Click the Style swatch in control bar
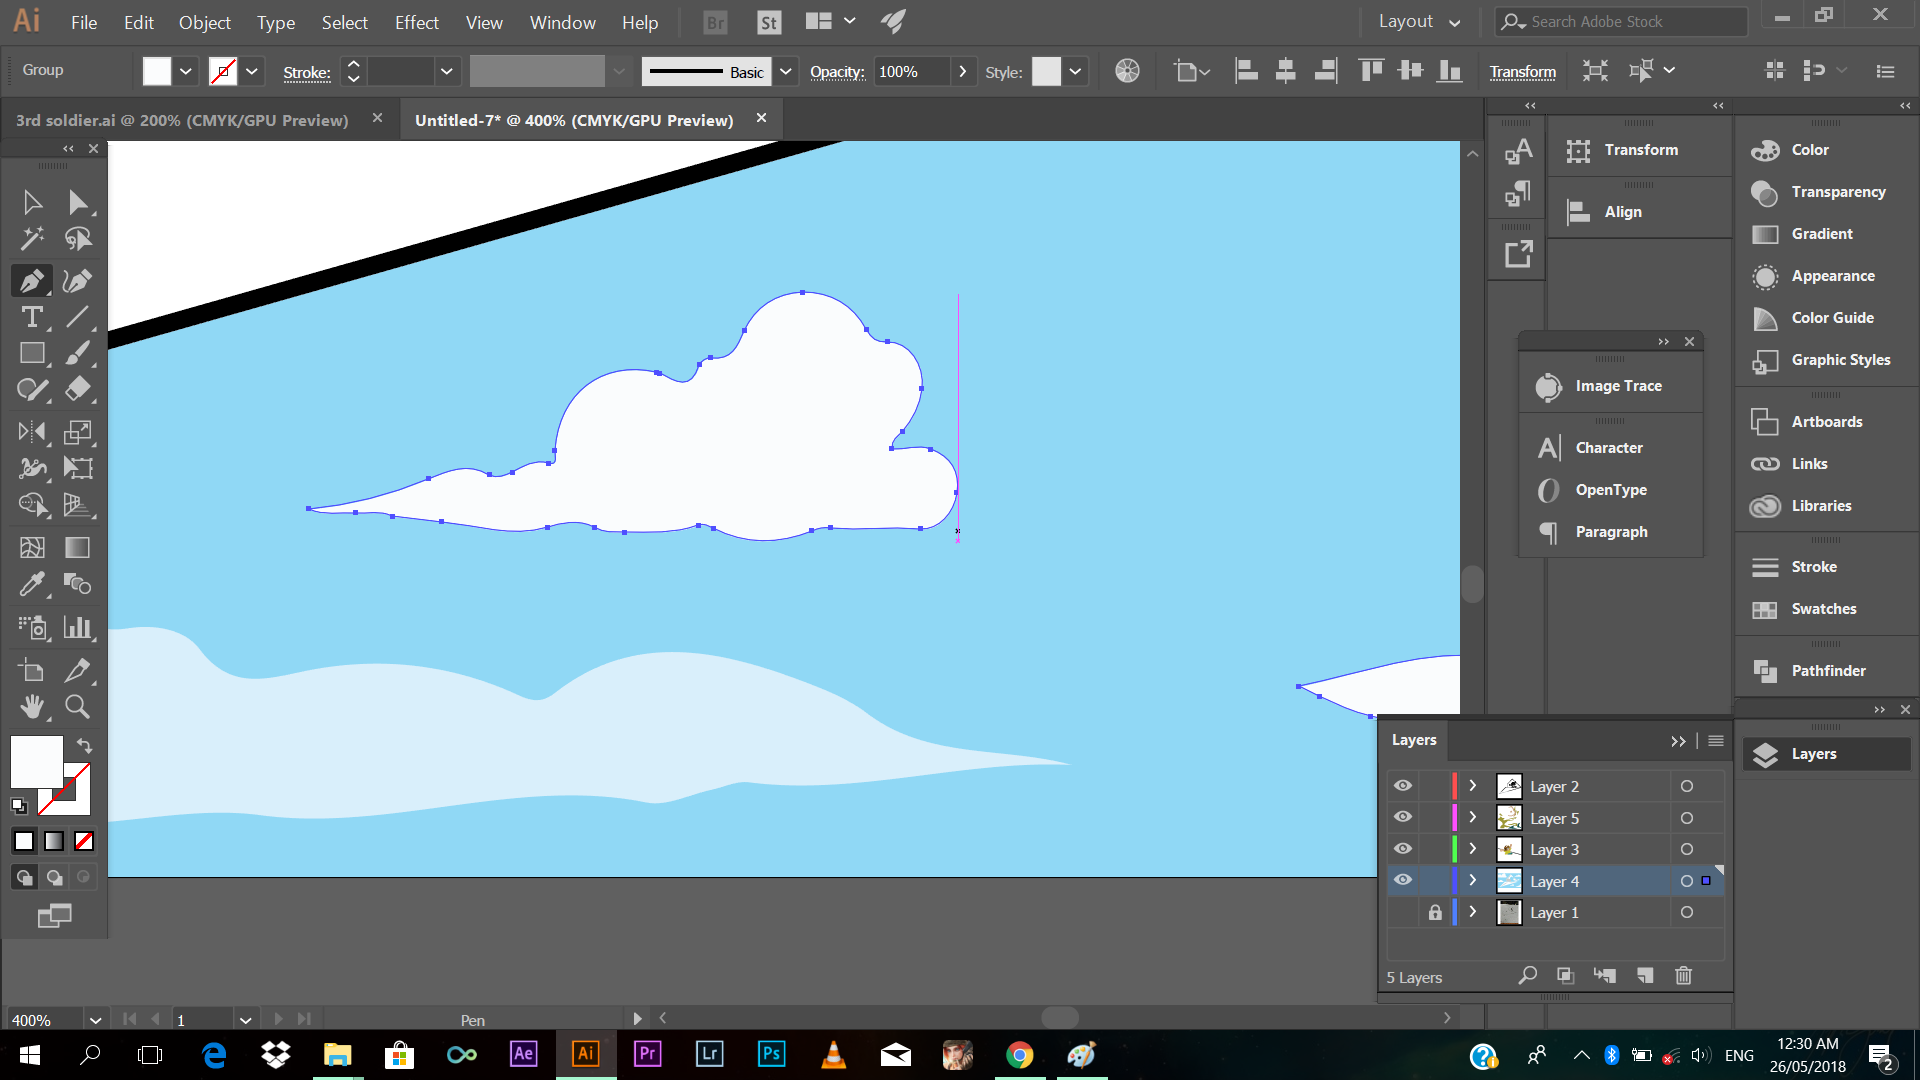 [x=1046, y=71]
